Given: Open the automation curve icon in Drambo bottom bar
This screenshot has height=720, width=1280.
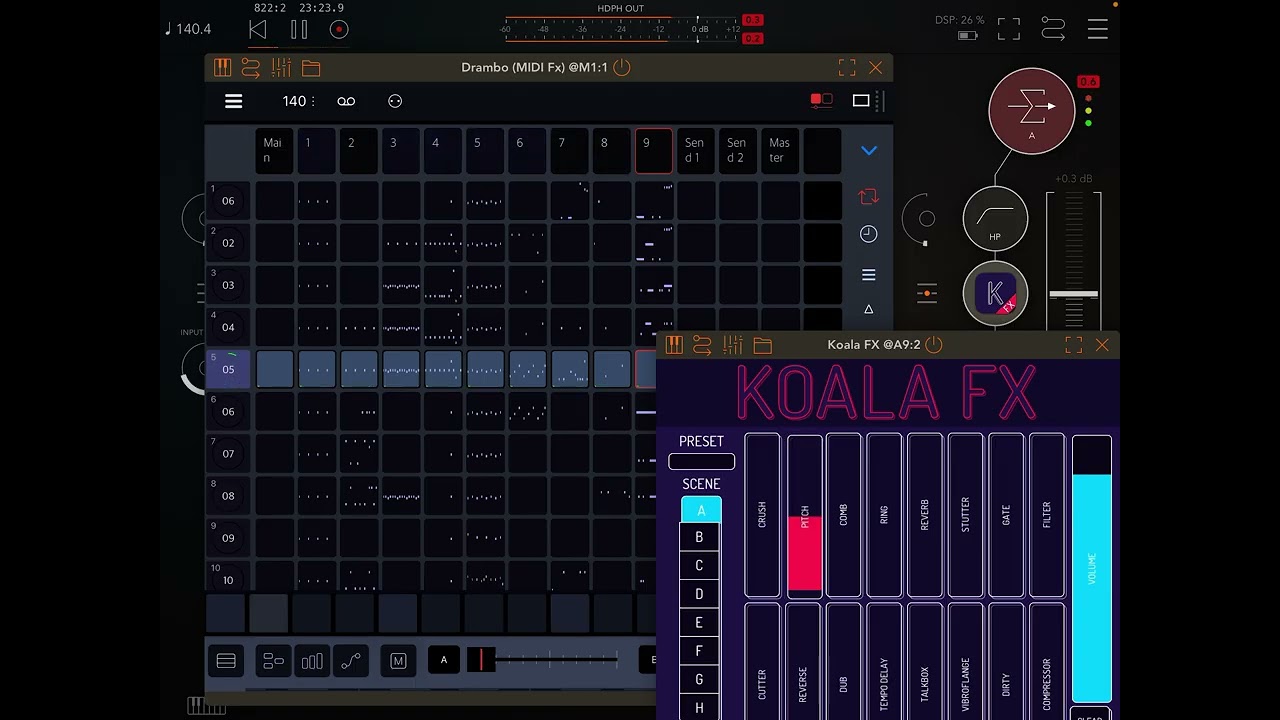Looking at the screenshot, I should coord(351,661).
